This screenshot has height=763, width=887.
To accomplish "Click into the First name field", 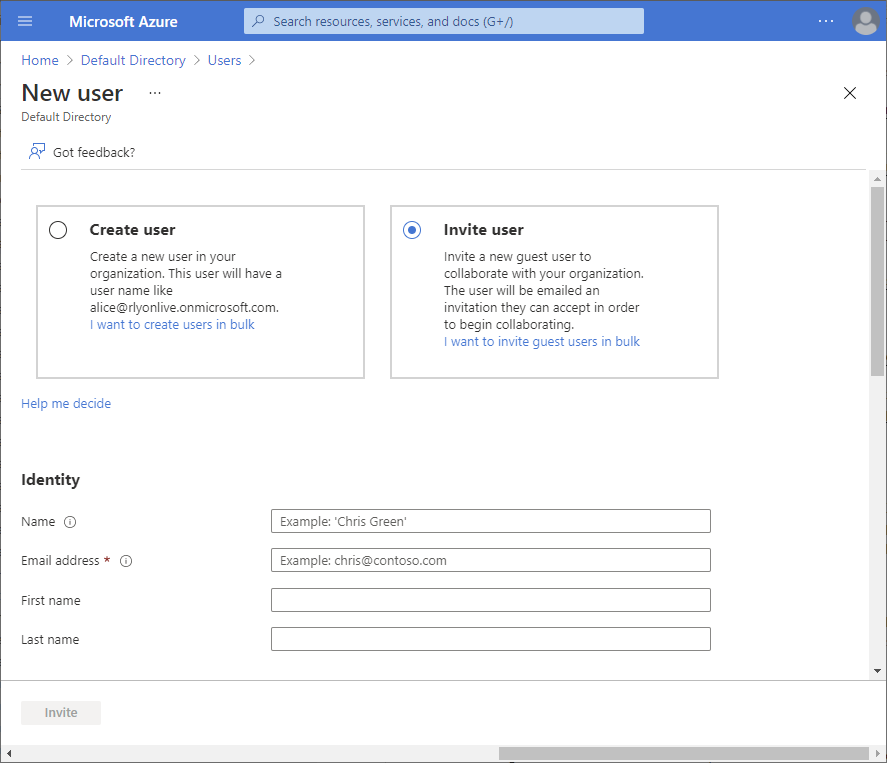I will [490, 600].
